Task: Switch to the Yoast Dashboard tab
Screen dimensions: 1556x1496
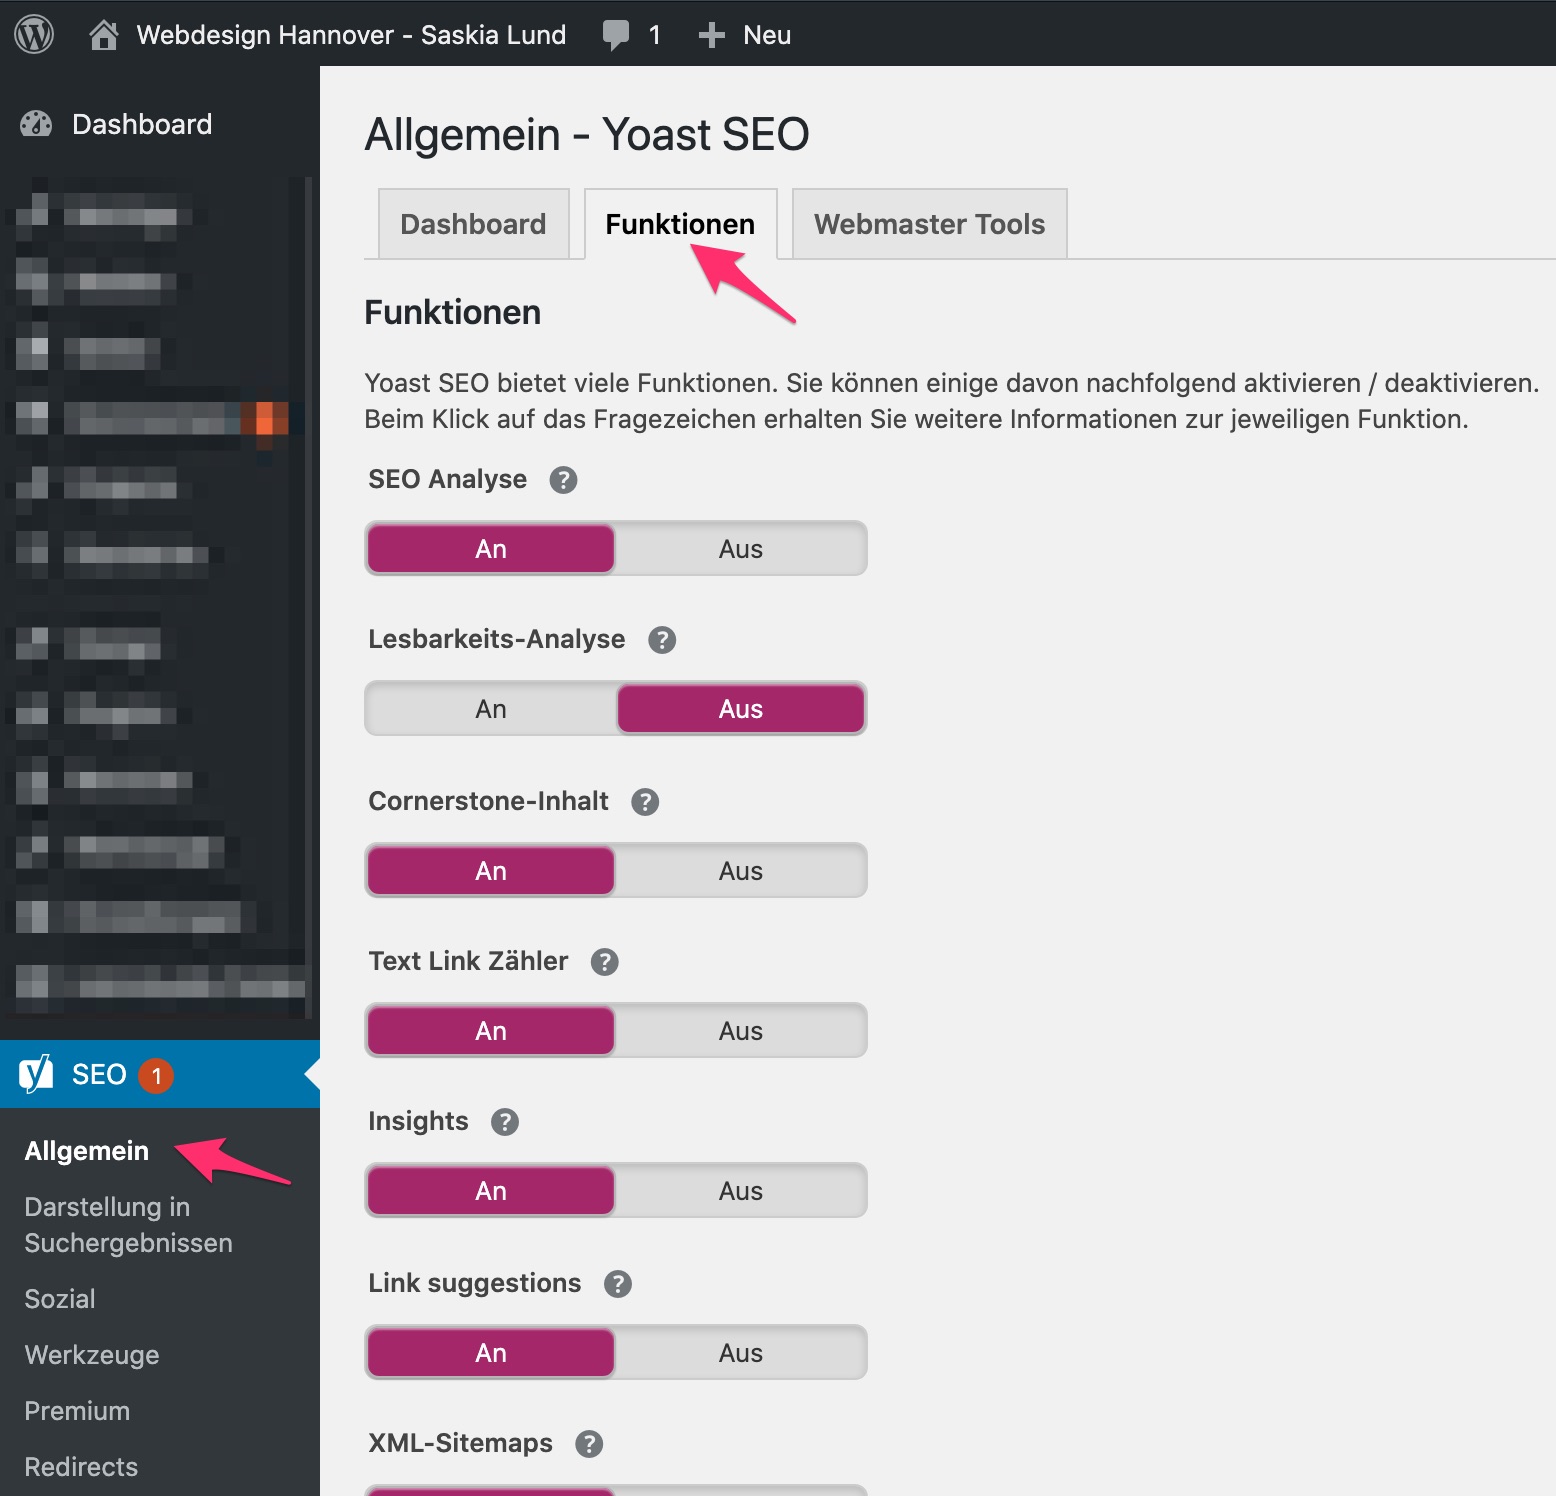Action: [x=474, y=224]
